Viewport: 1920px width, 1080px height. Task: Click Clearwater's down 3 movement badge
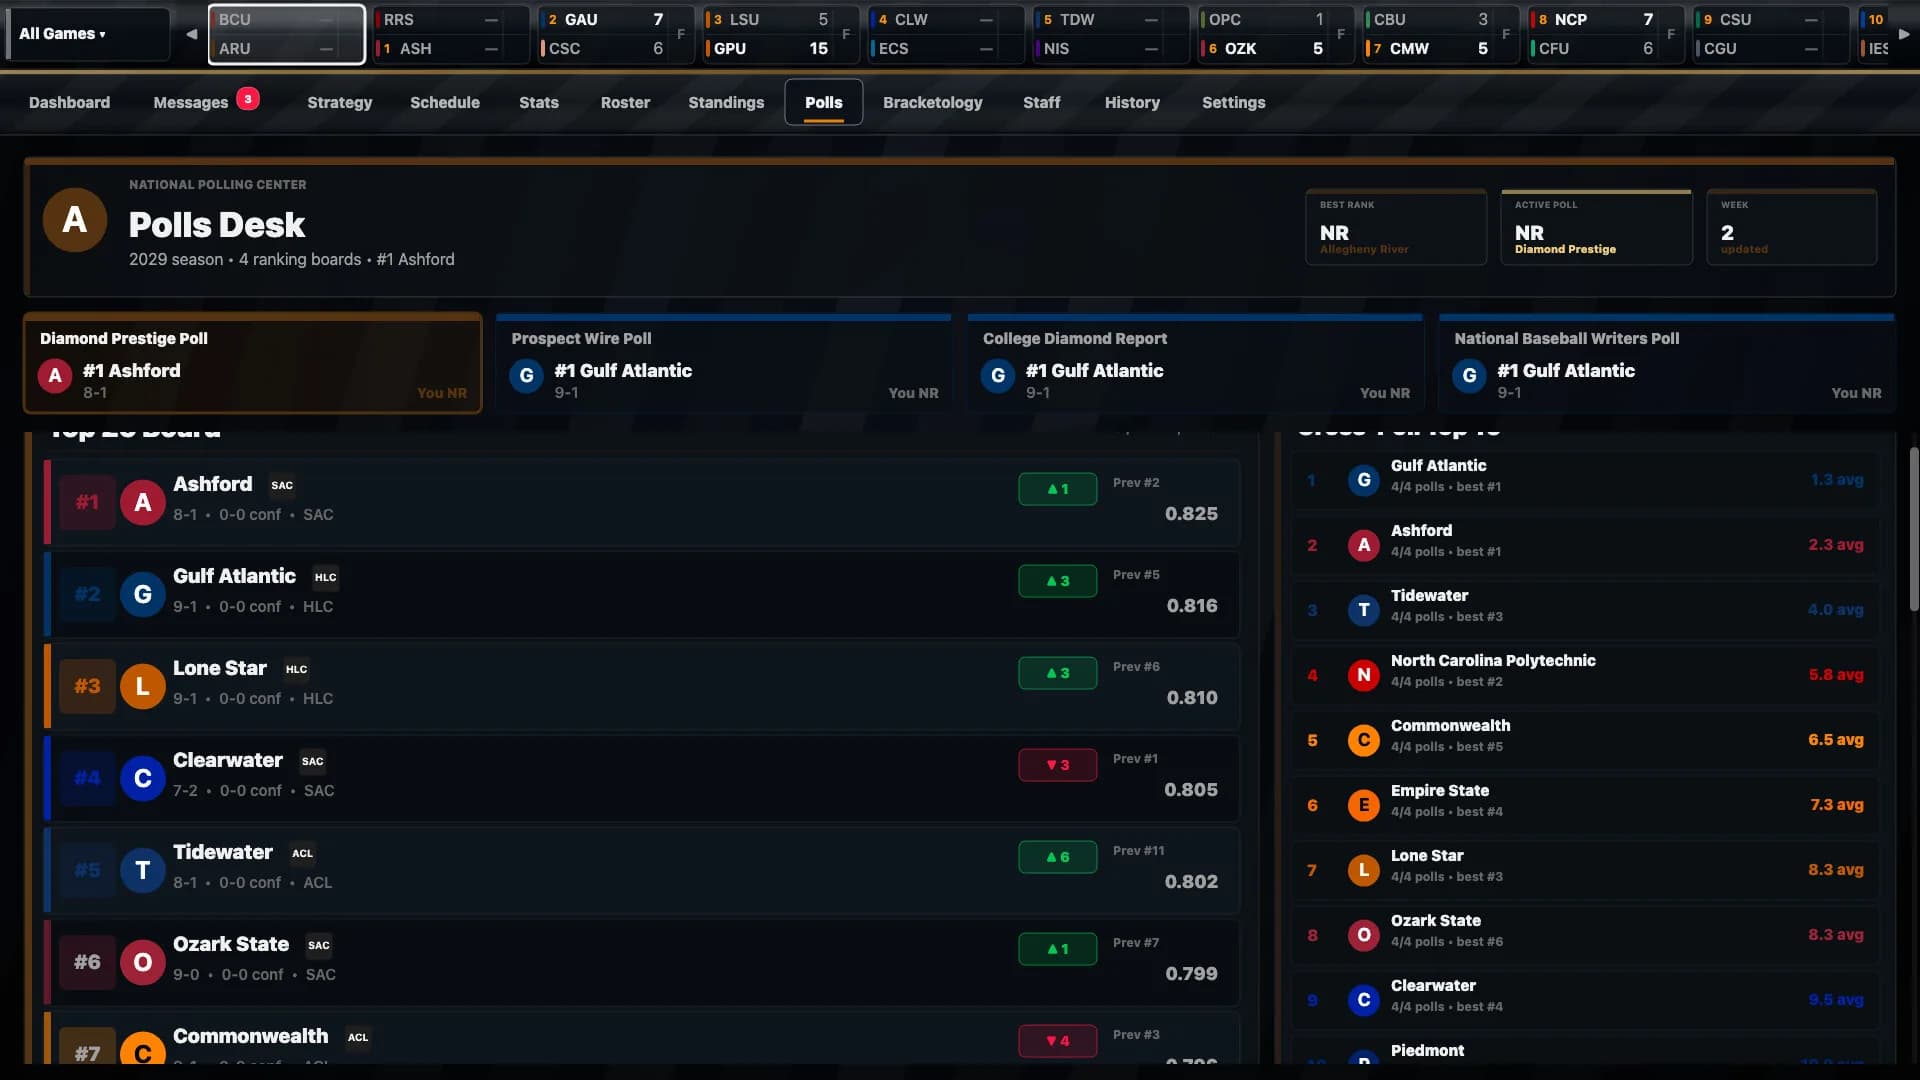pyautogui.click(x=1057, y=765)
